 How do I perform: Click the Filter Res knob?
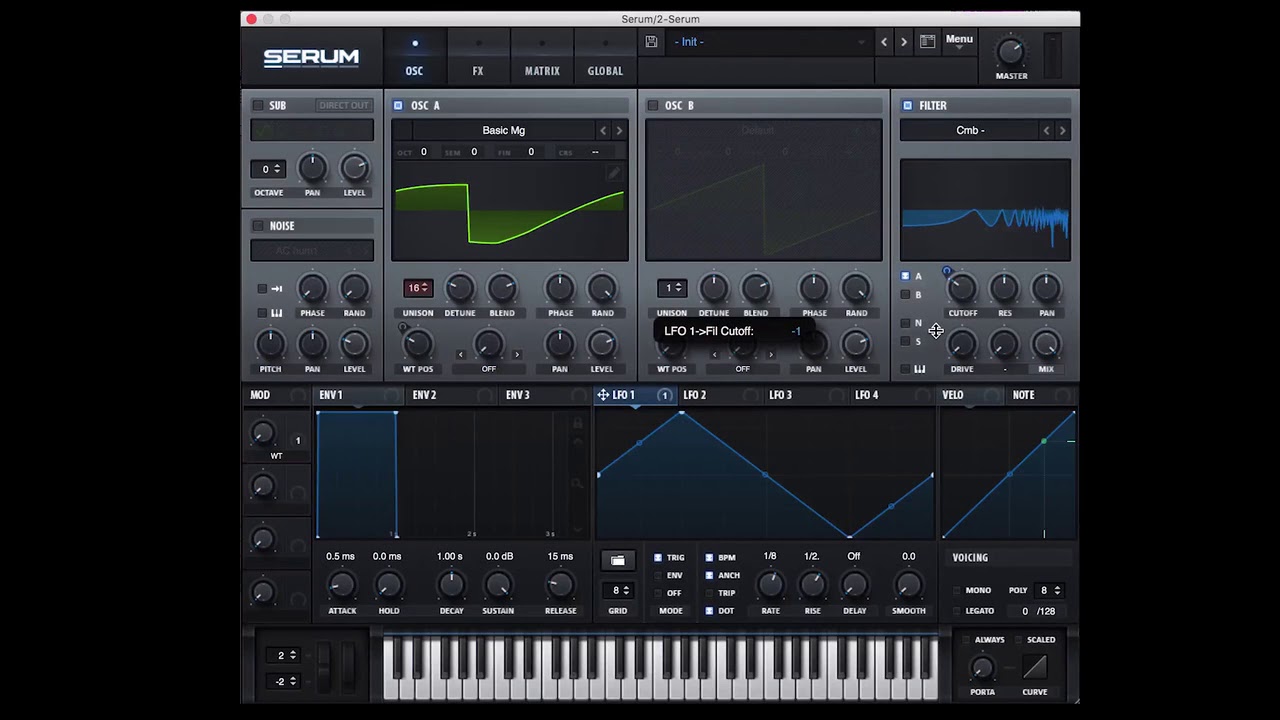coord(1004,289)
